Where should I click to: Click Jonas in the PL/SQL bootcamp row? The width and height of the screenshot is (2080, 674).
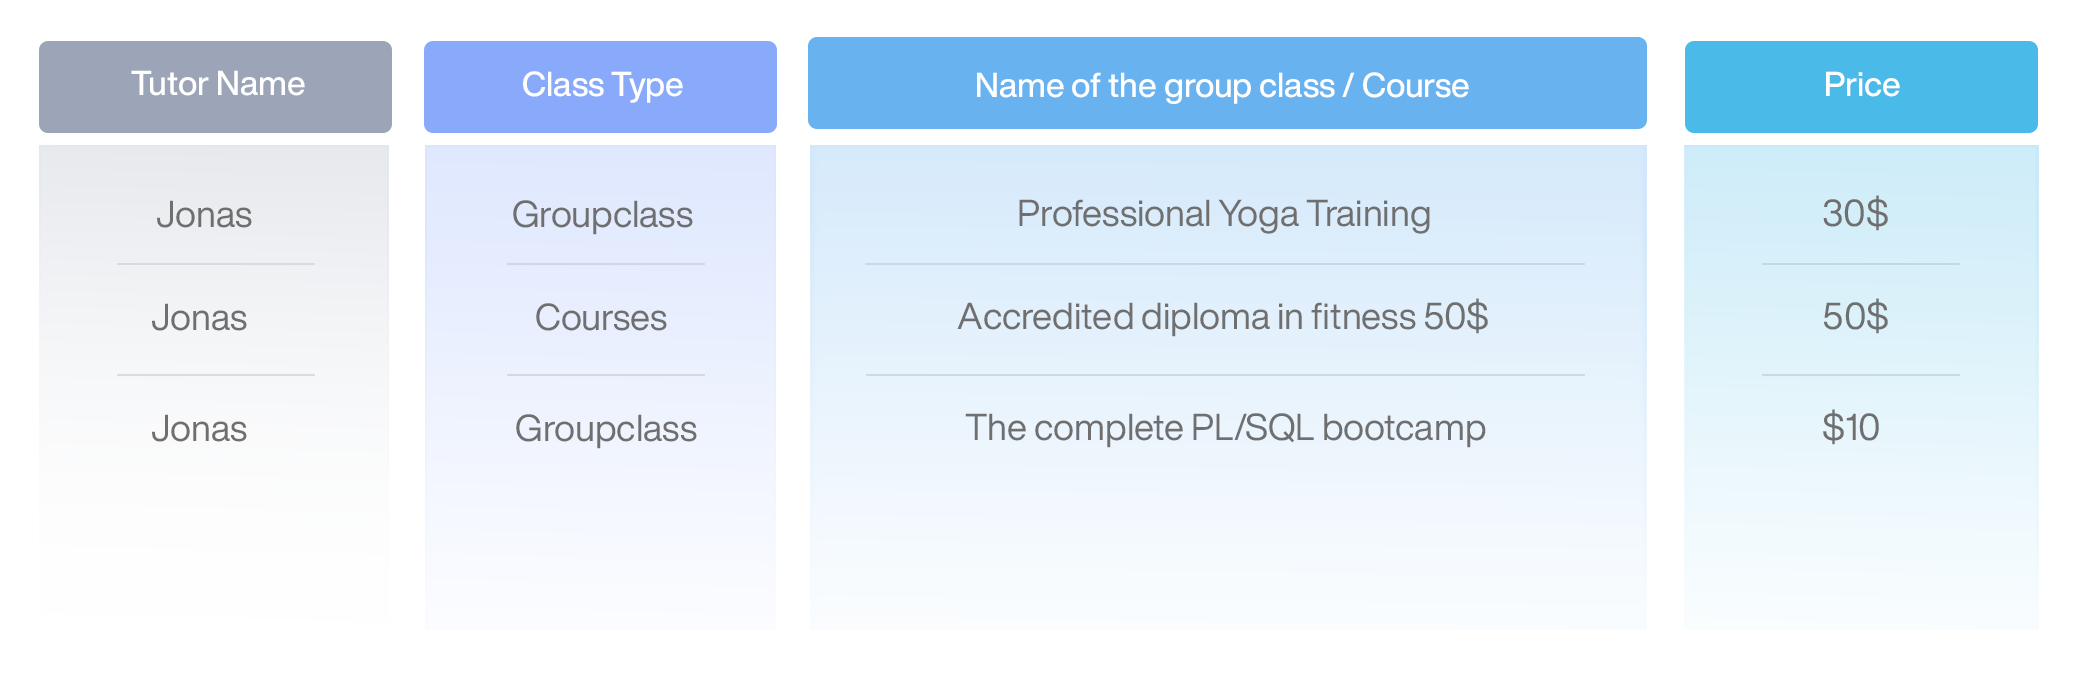(199, 429)
